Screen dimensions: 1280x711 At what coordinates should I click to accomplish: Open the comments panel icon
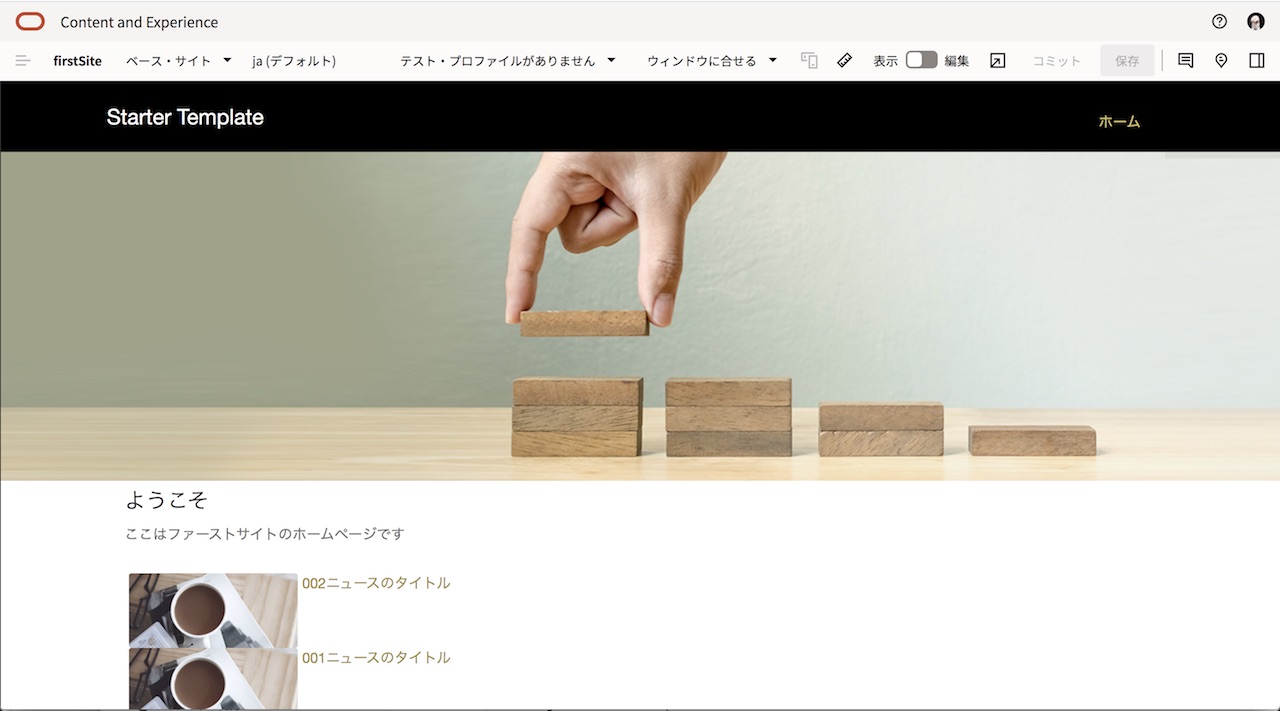click(1186, 61)
